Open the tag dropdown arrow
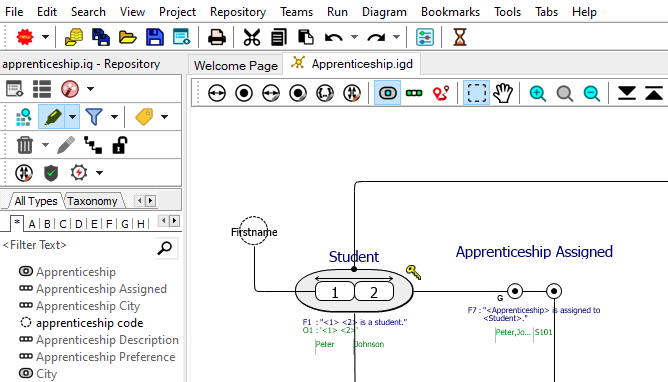Screen dimensions: 668x382 [x=164, y=117]
